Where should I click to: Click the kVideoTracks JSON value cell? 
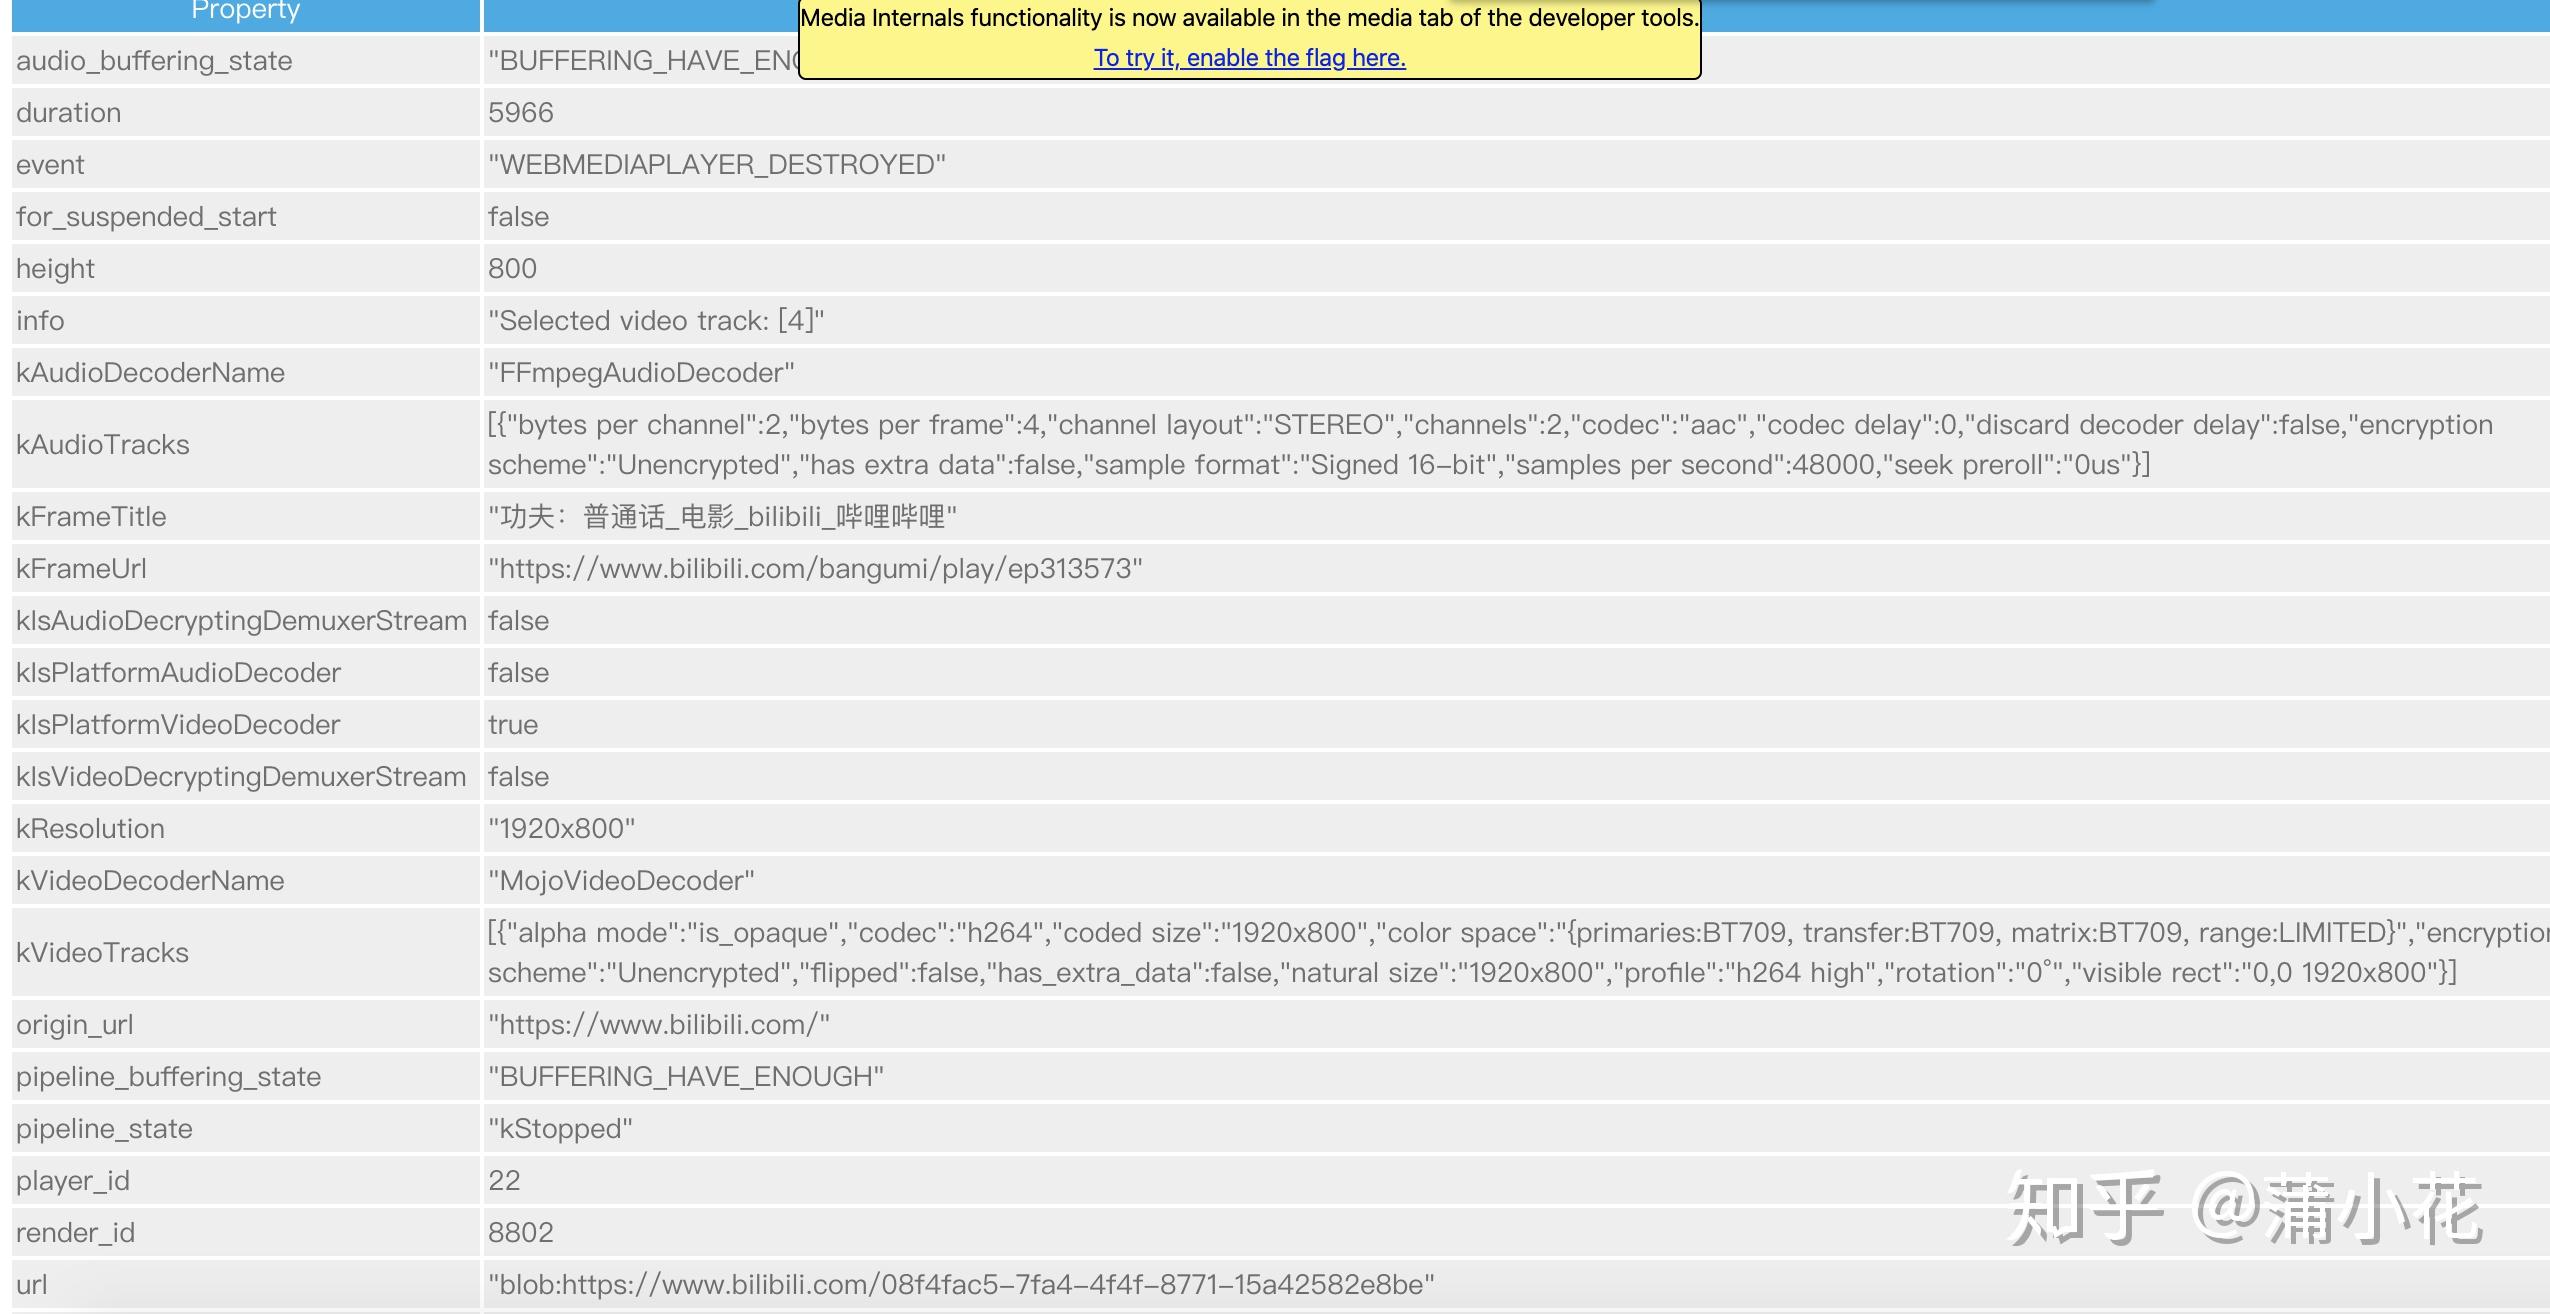point(1470,952)
